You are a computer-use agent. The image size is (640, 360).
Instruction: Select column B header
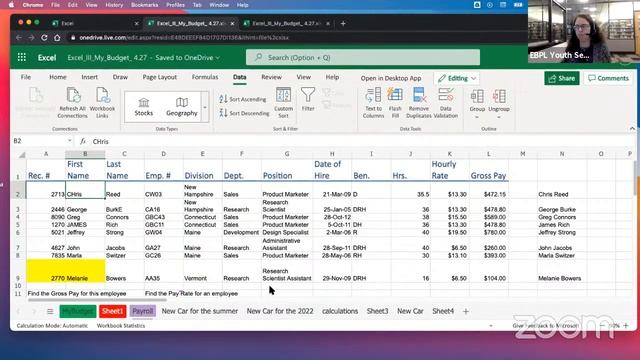click(85, 154)
